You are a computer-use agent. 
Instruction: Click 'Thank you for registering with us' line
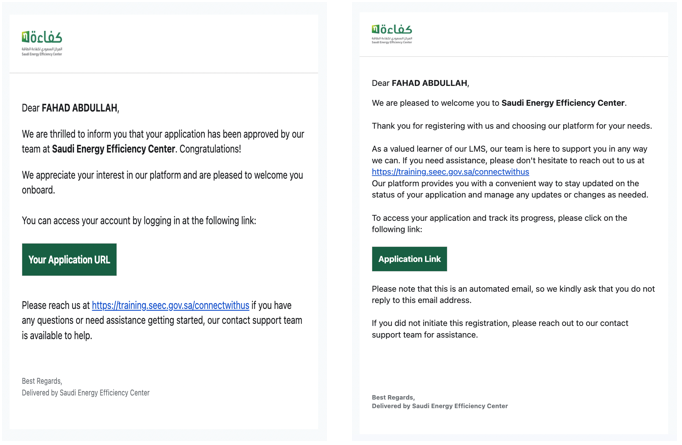click(x=512, y=126)
